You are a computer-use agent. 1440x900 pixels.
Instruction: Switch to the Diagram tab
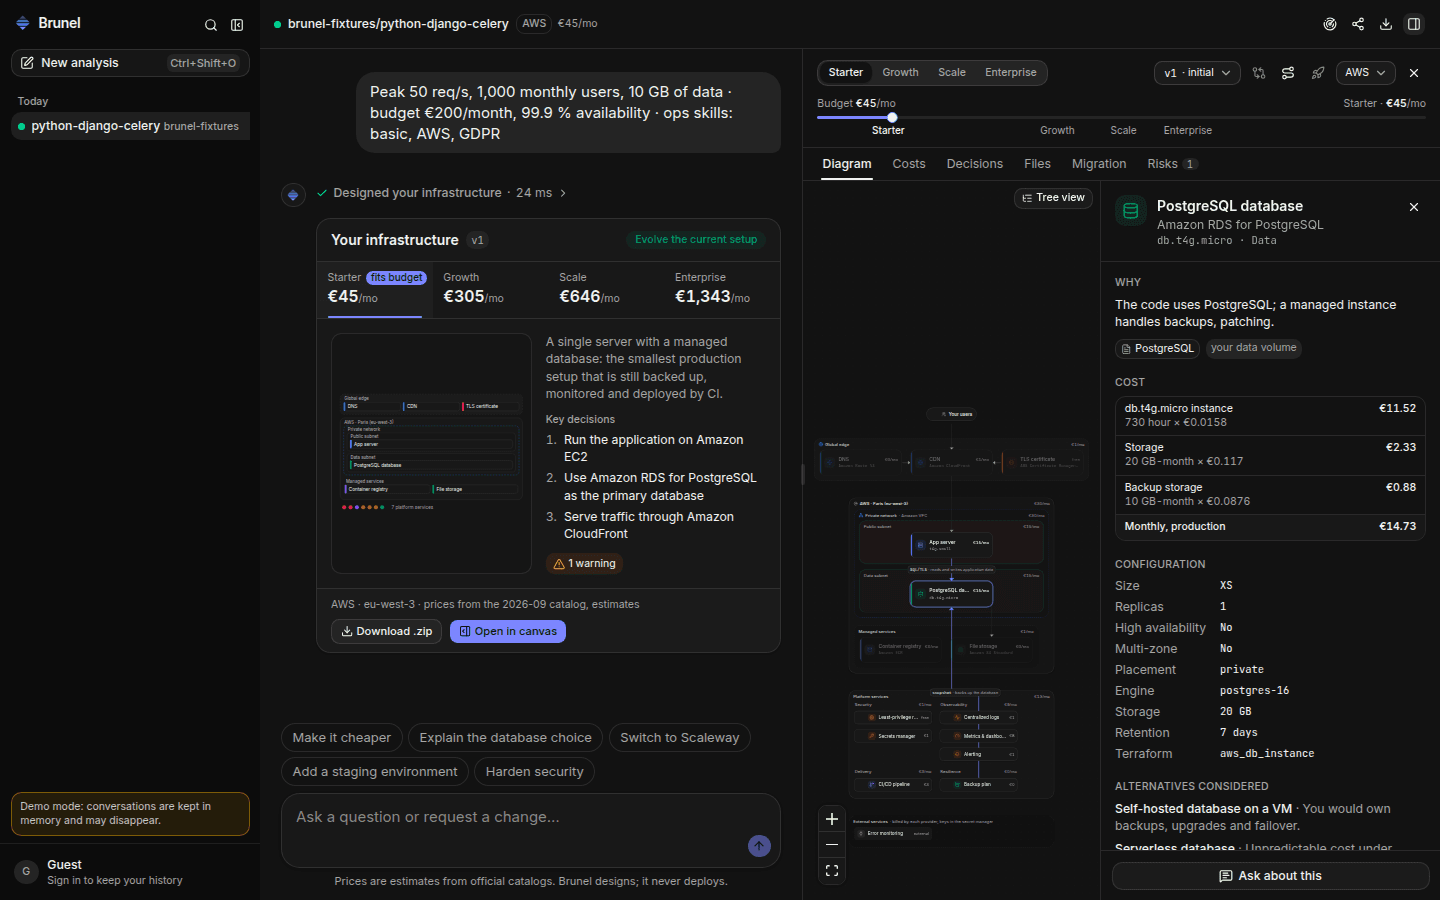pos(847,164)
